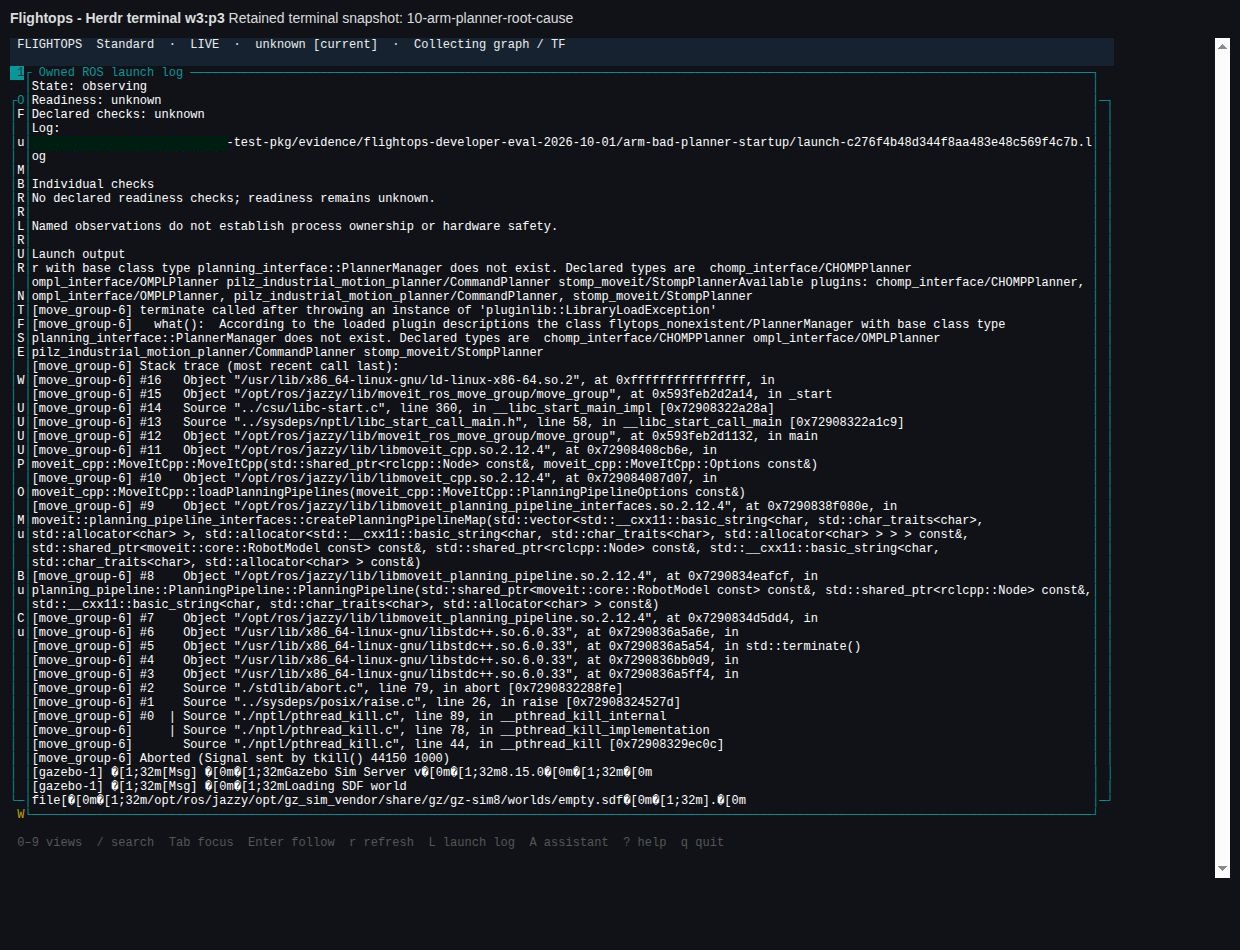The image size is (1240, 950).
Task: Click the 'Enter follow' footer hint
Action: tap(291, 842)
